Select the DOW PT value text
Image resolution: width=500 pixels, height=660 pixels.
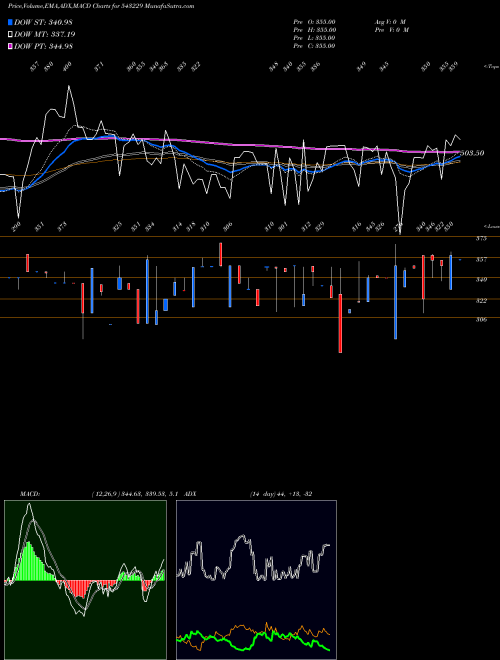pos(61,46)
